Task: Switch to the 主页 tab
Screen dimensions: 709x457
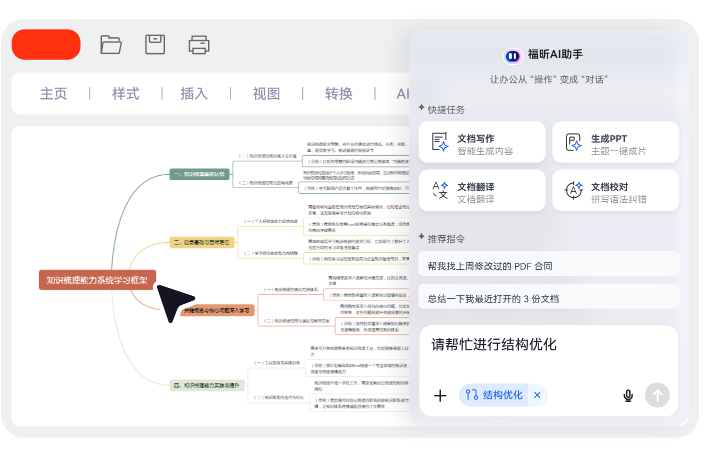Action: pos(53,94)
